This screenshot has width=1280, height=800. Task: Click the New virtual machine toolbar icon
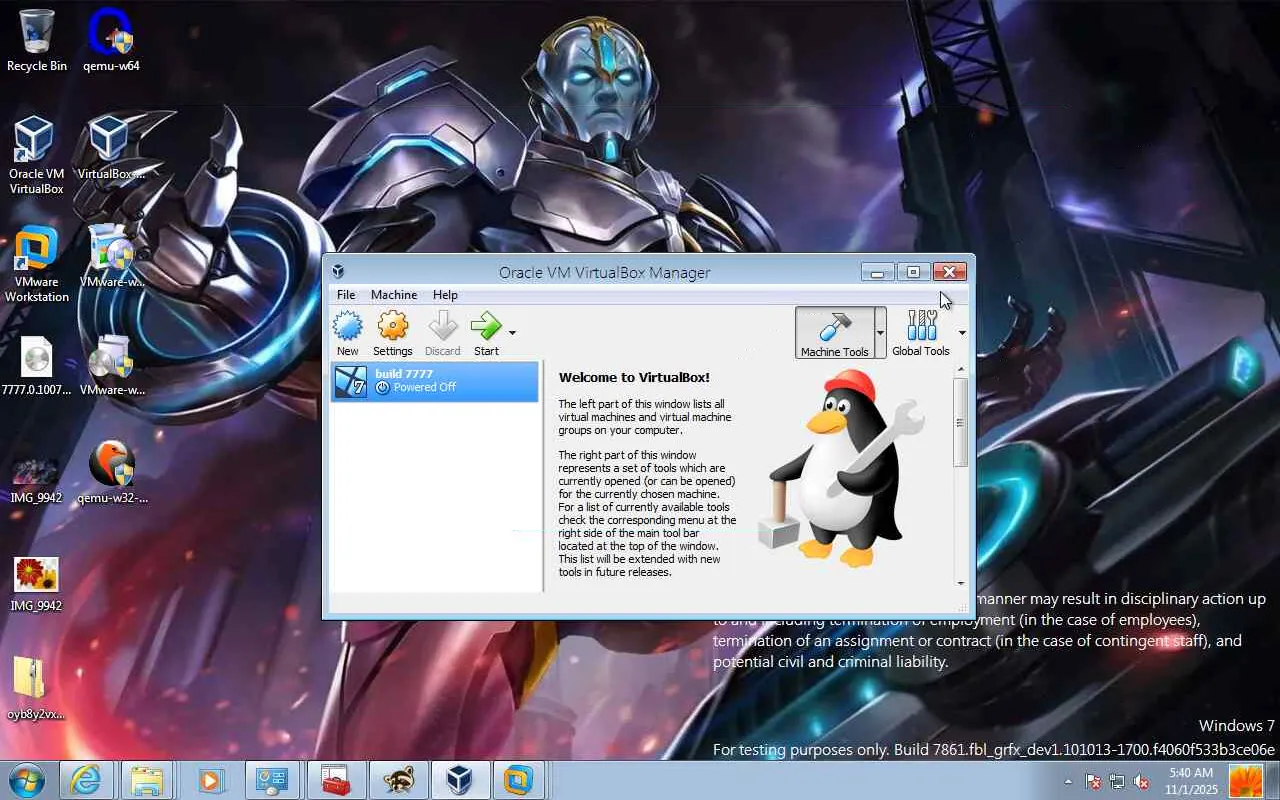pos(347,333)
